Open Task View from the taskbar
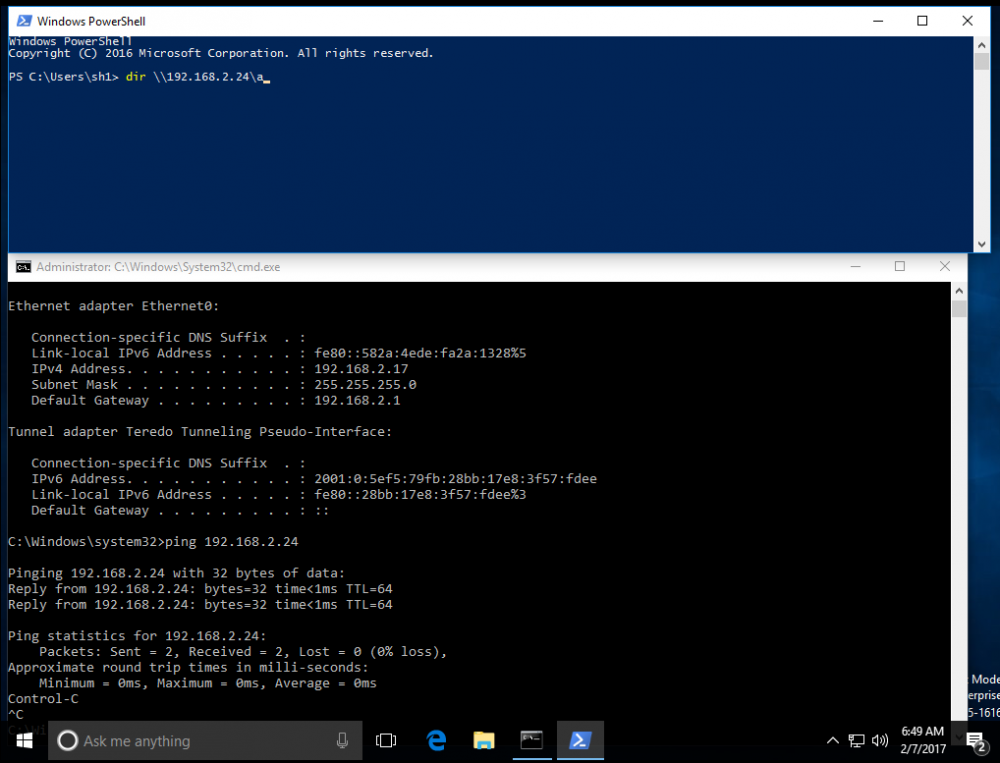The image size is (1000, 763). pyautogui.click(x=386, y=741)
